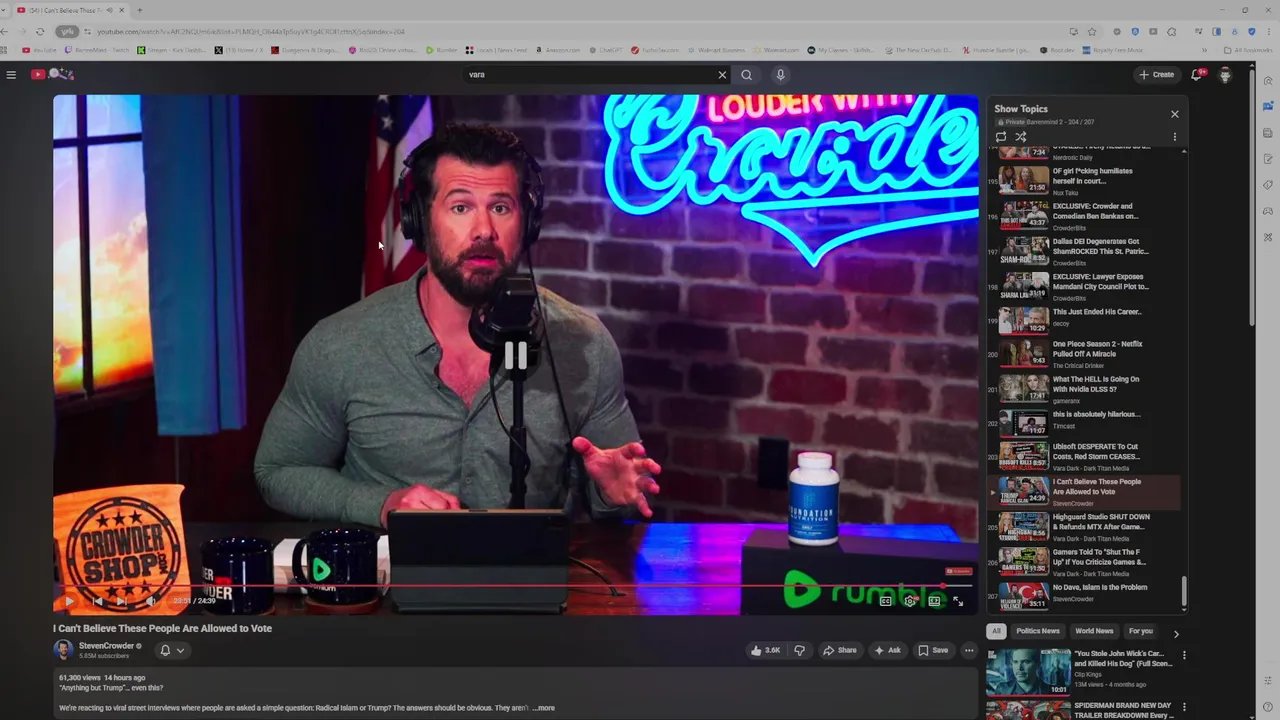Play 'EXCLUSIVE: Crowder and Comedian Ben Bankas' item
Screen dimensions: 1280x720
[x=1085, y=215]
